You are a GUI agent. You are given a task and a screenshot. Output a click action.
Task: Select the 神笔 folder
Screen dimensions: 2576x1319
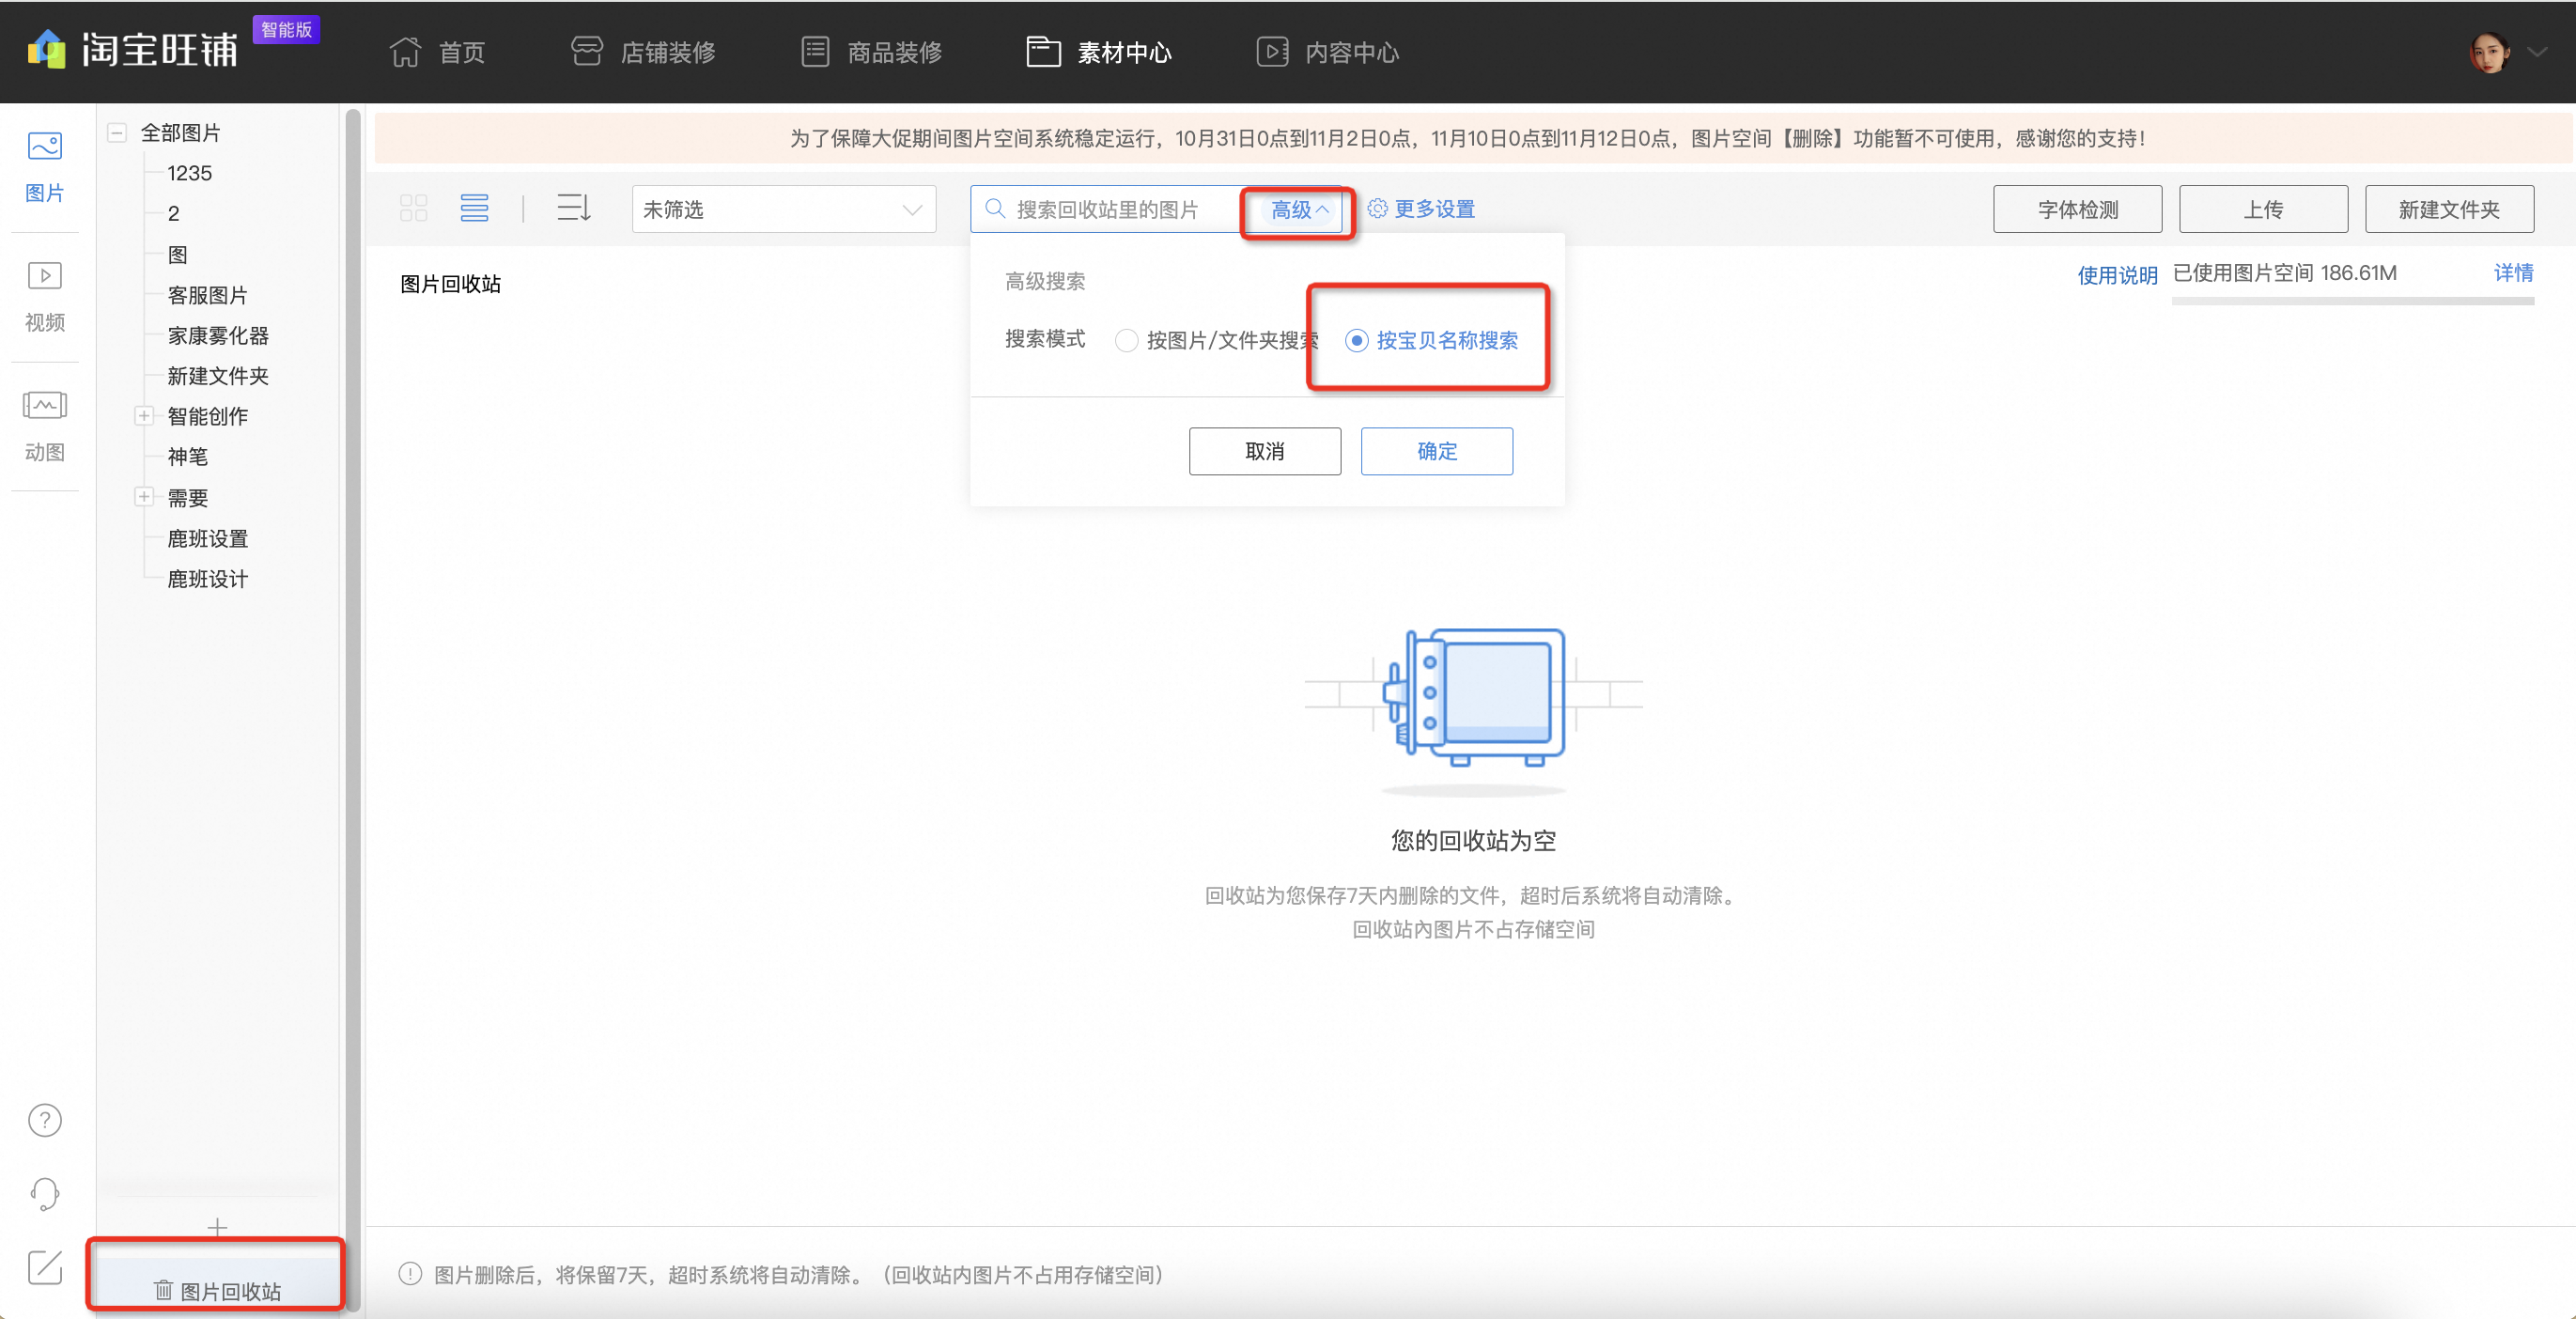tap(188, 457)
